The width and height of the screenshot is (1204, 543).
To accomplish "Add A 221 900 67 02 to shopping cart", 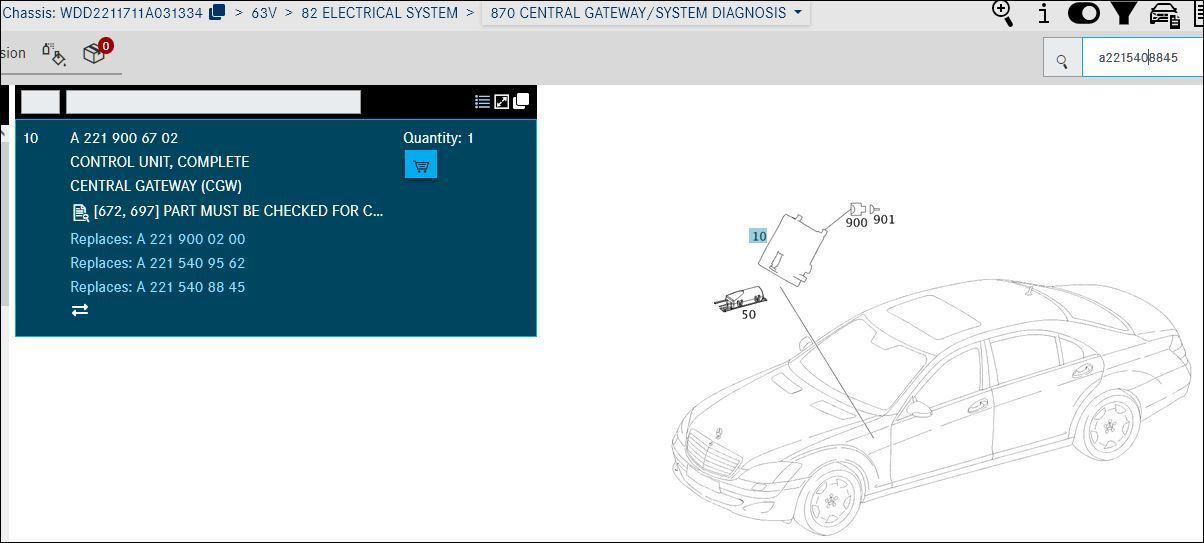I will tap(421, 165).
